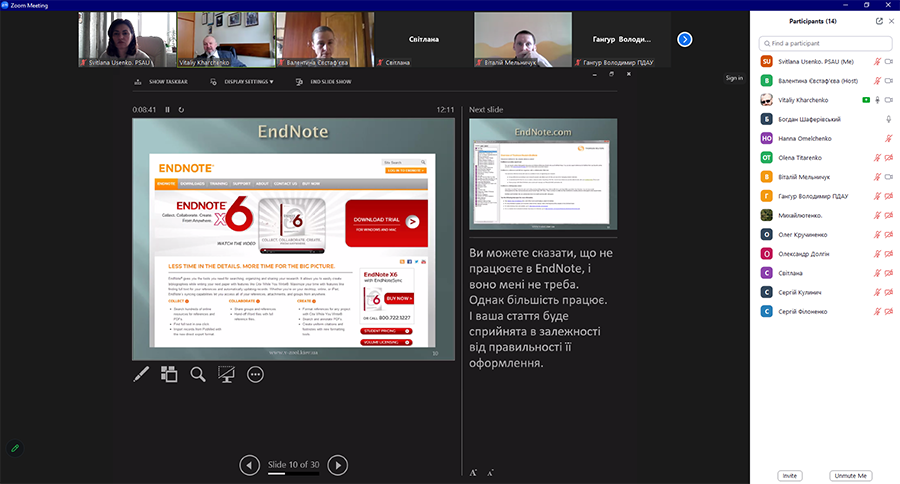Select Михайлютенко's camouflage avatar
The image size is (900, 484).
click(x=766, y=215)
